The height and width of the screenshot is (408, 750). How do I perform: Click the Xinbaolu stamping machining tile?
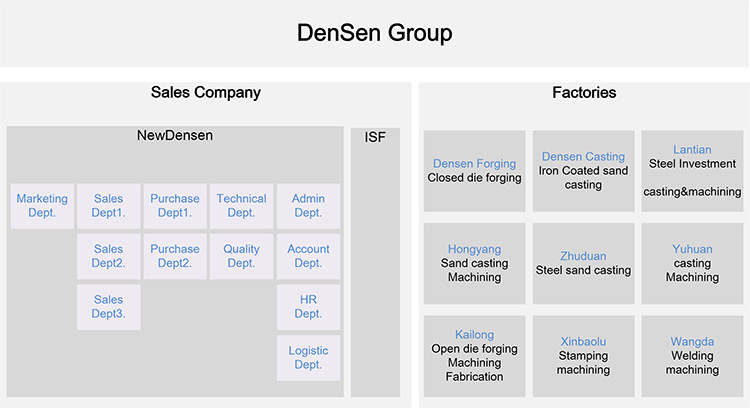(583, 355)
